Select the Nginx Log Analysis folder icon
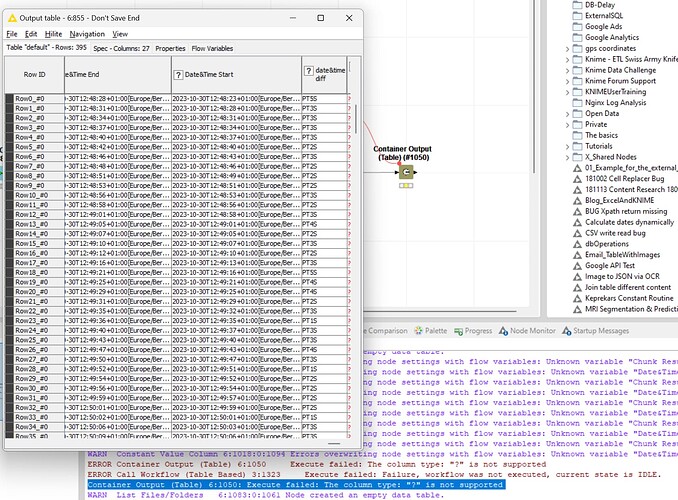 pyautogui.click(x=577, y=103)
